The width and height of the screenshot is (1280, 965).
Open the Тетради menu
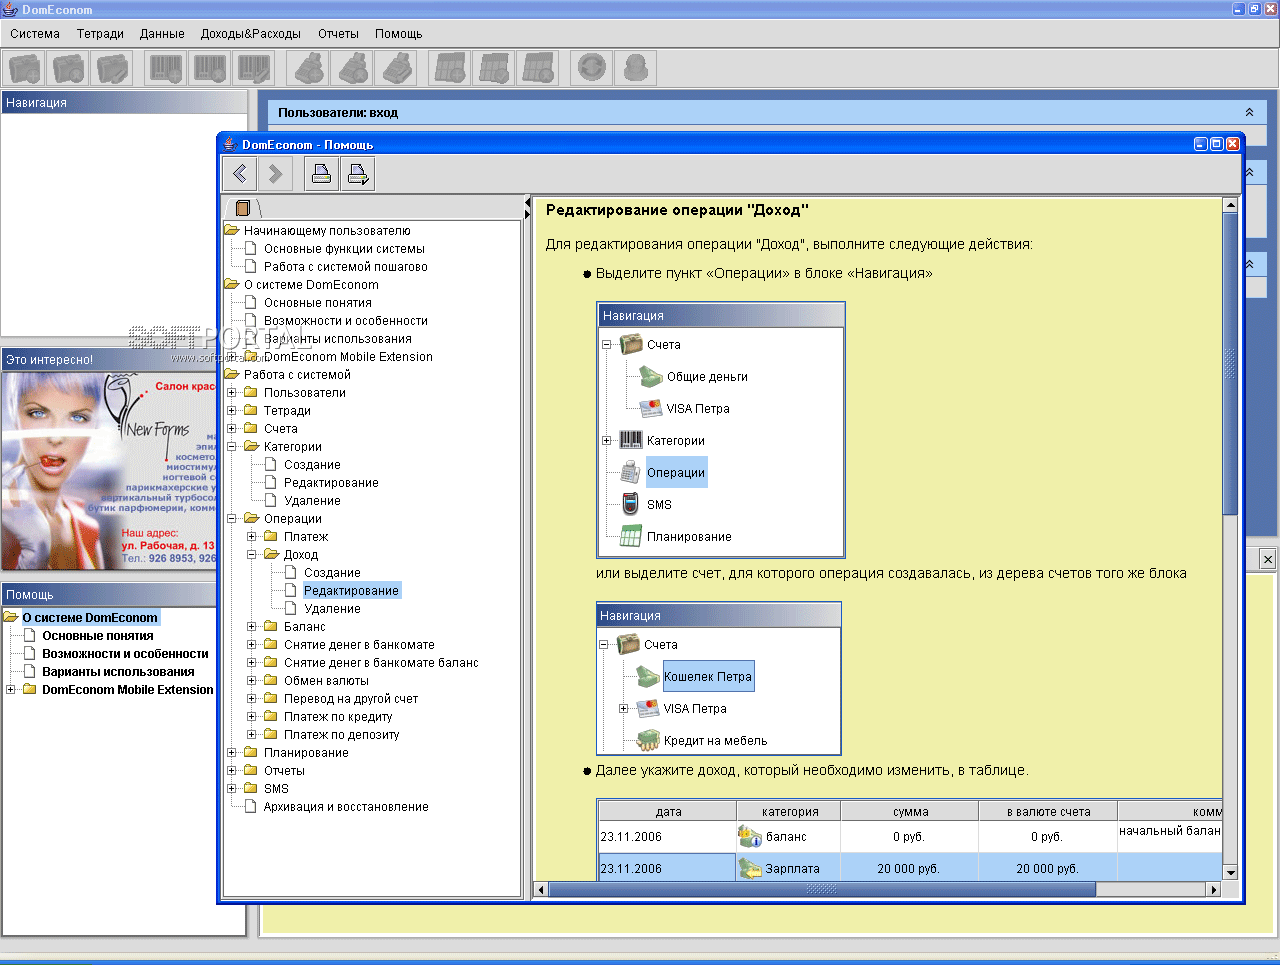click(x=101, y=34)
